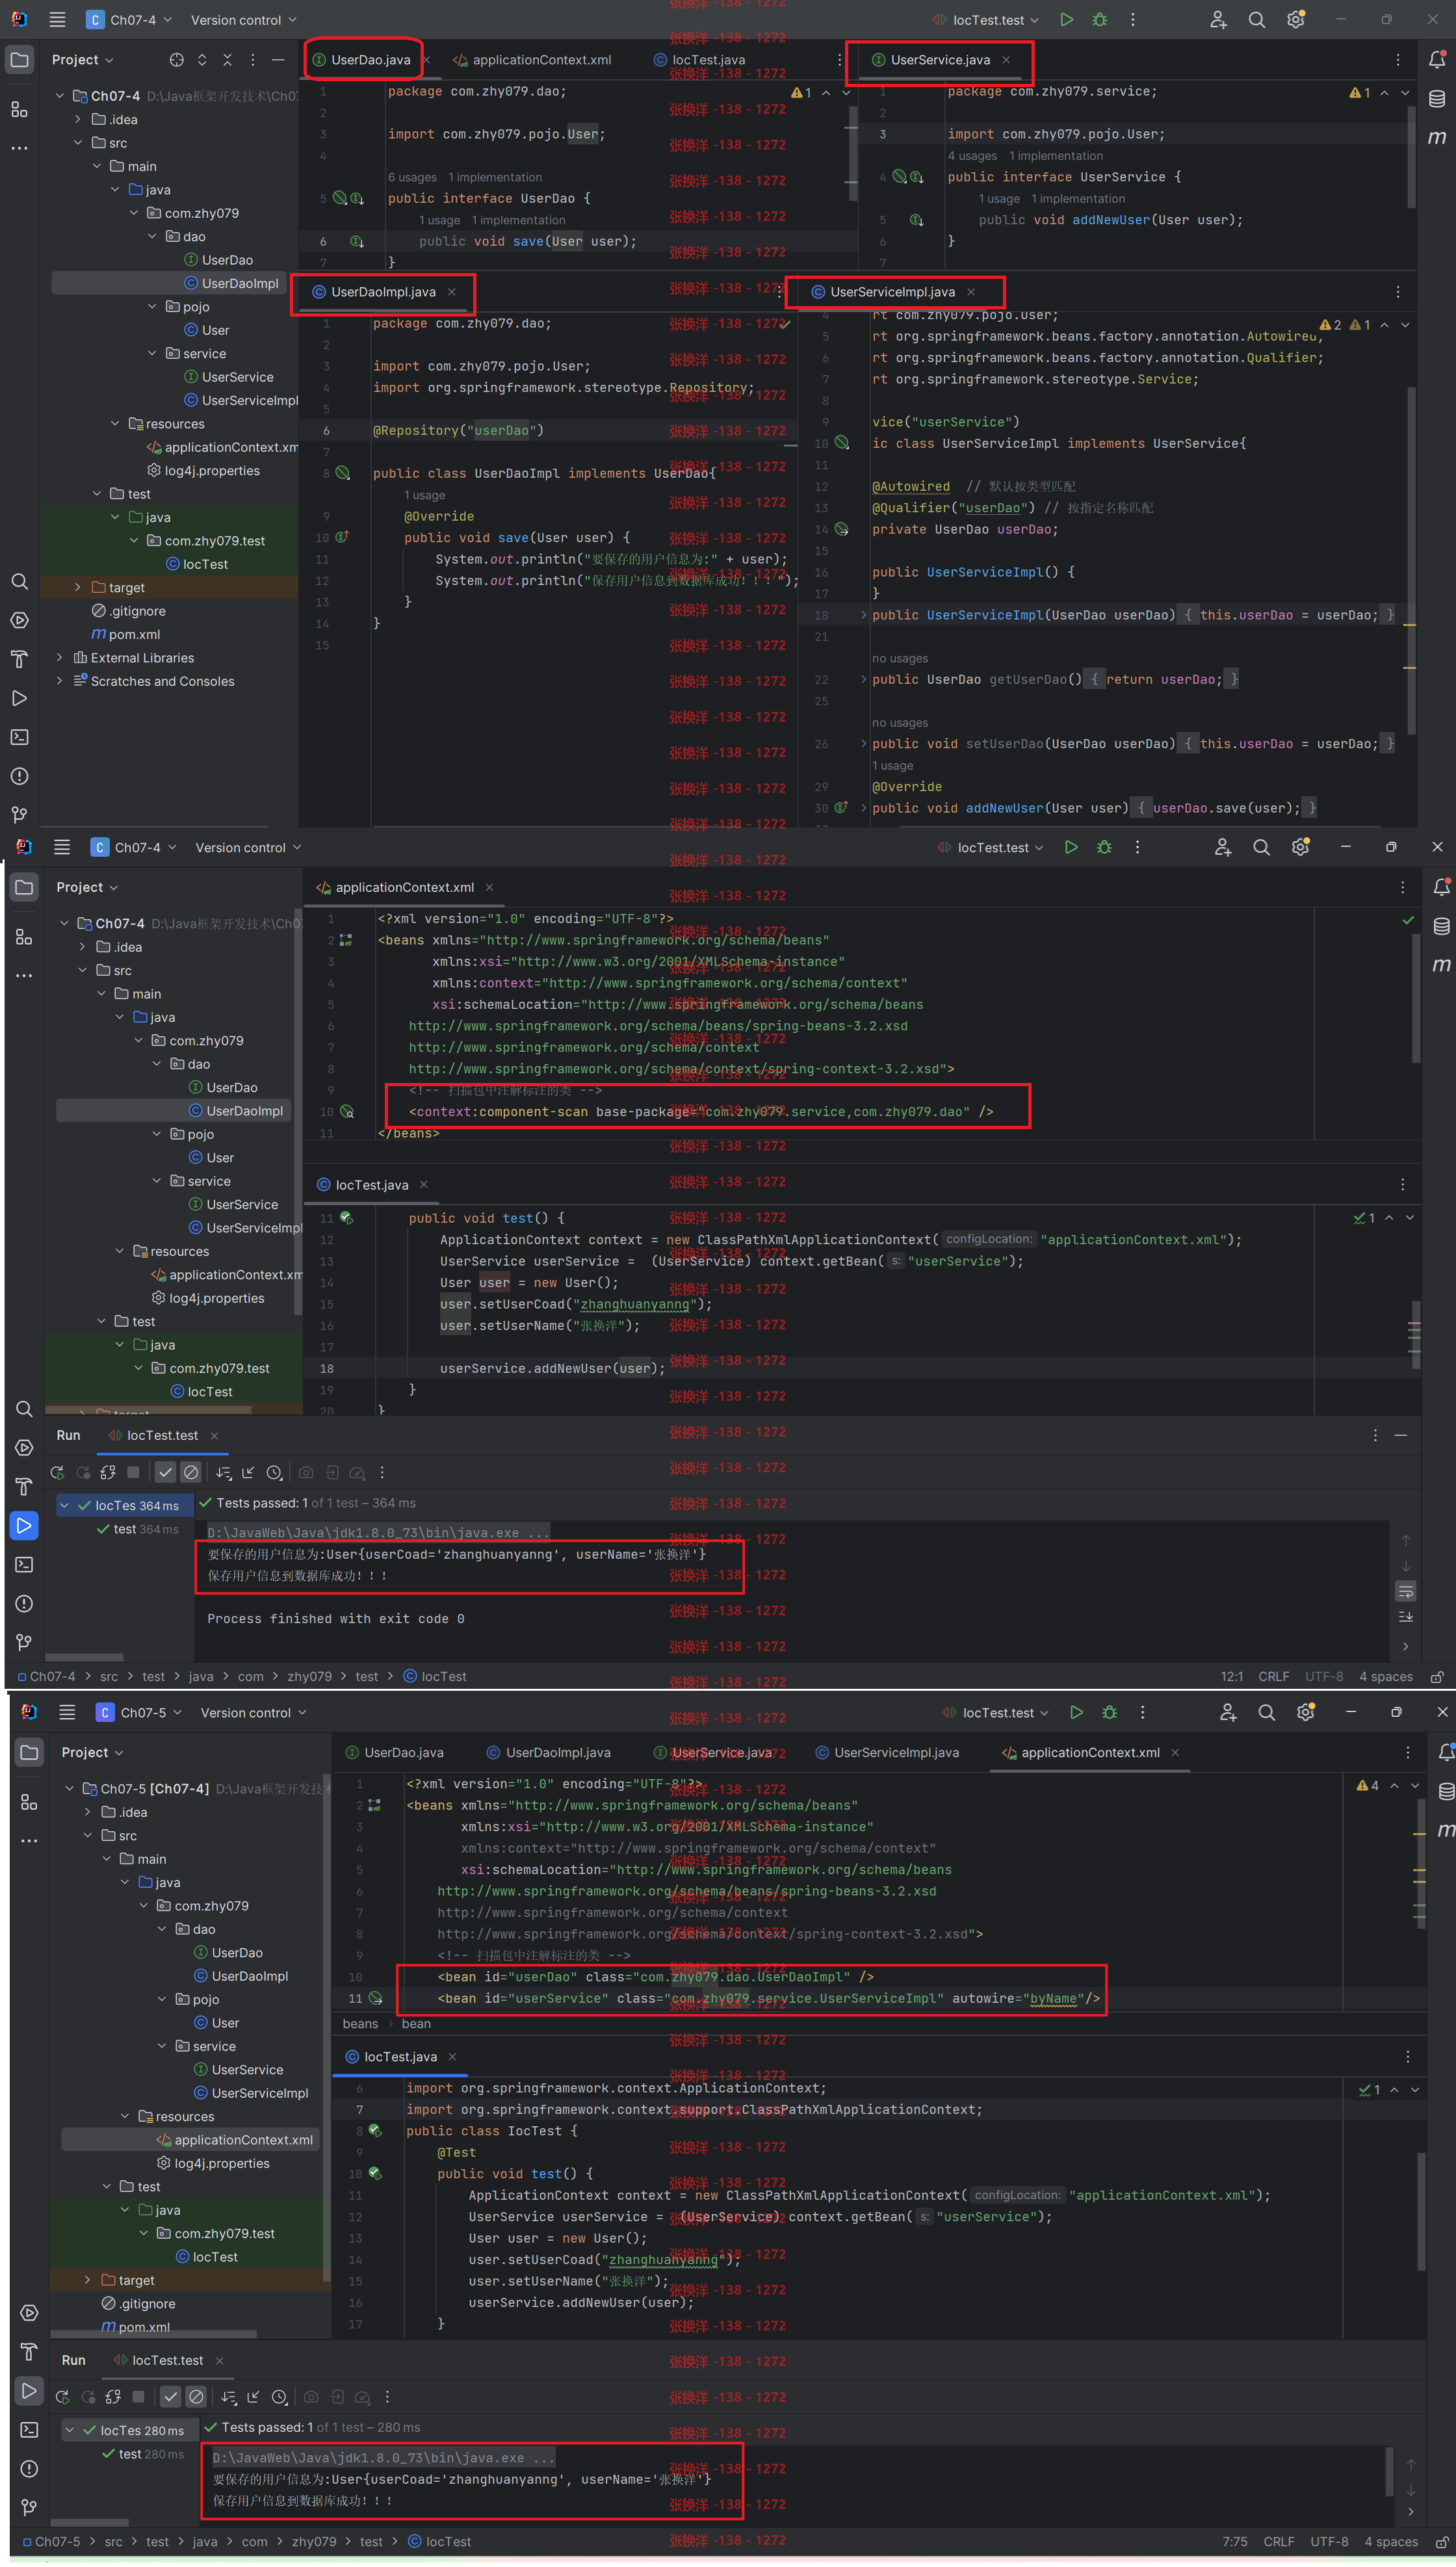Open Structure tool window in Ch07-5 window sidebar
The height and width of the screenshot is (2567, 1456).
click(x=29, y=1801)
